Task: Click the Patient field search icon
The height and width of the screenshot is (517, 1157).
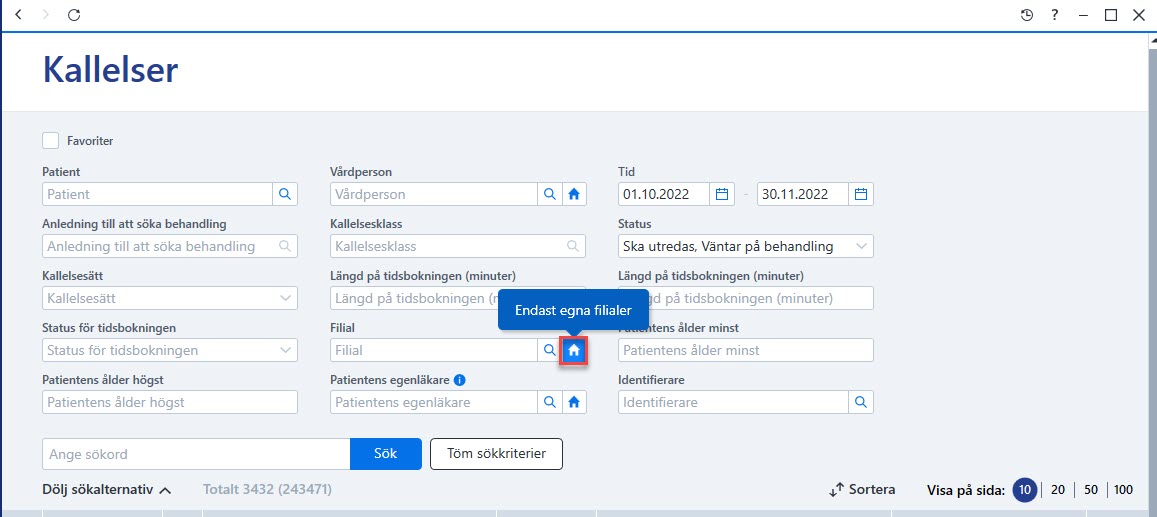Action: point(285,195)
